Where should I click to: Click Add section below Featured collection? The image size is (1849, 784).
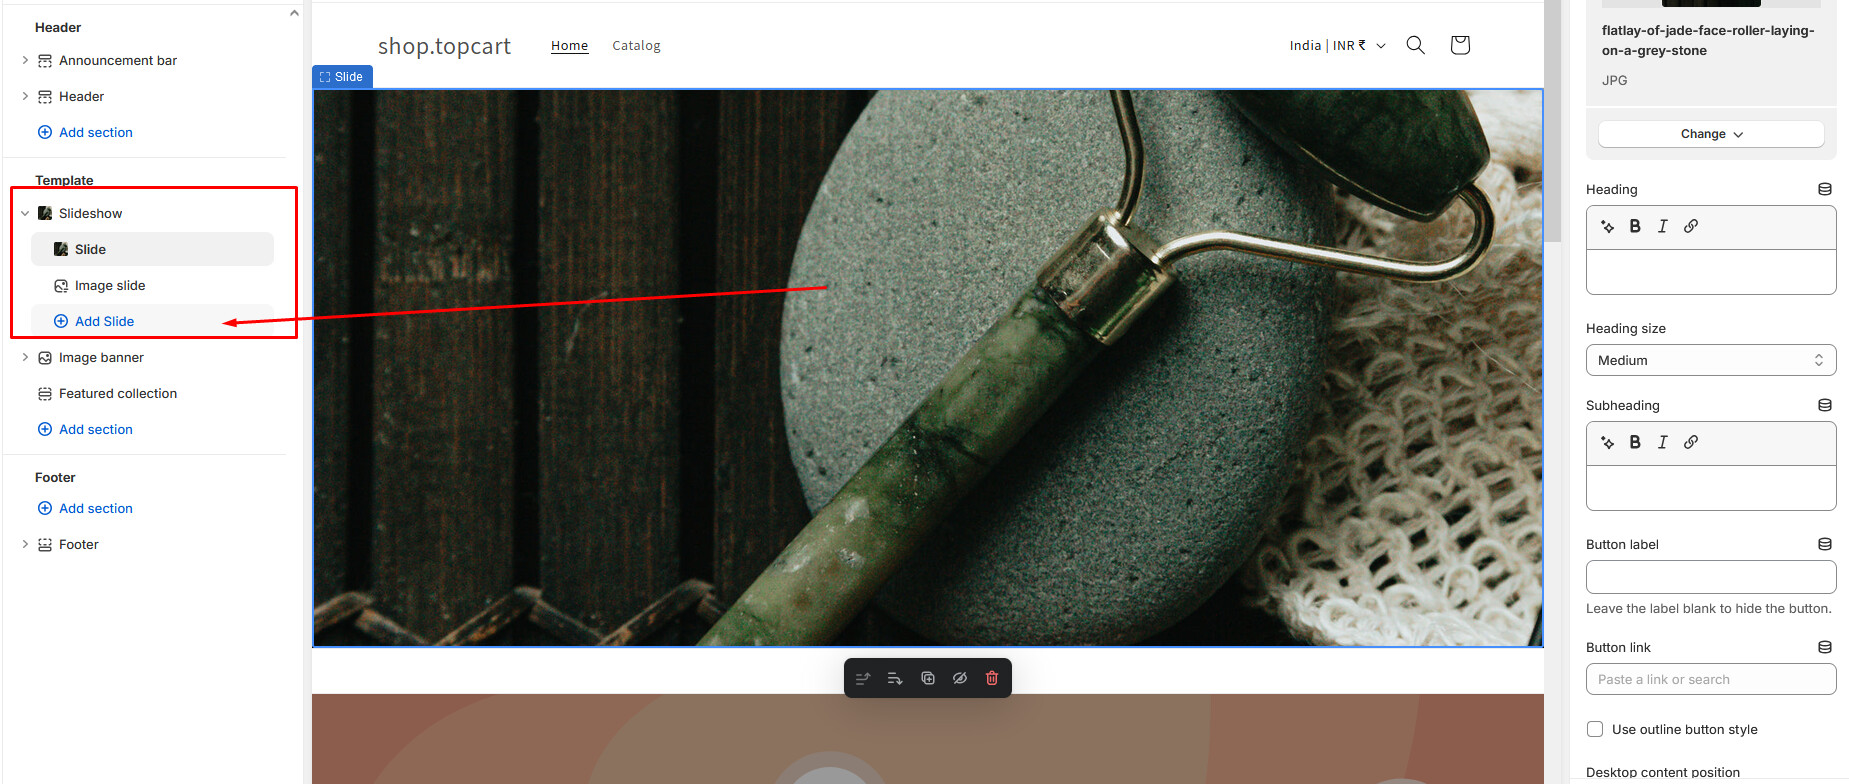85,430
